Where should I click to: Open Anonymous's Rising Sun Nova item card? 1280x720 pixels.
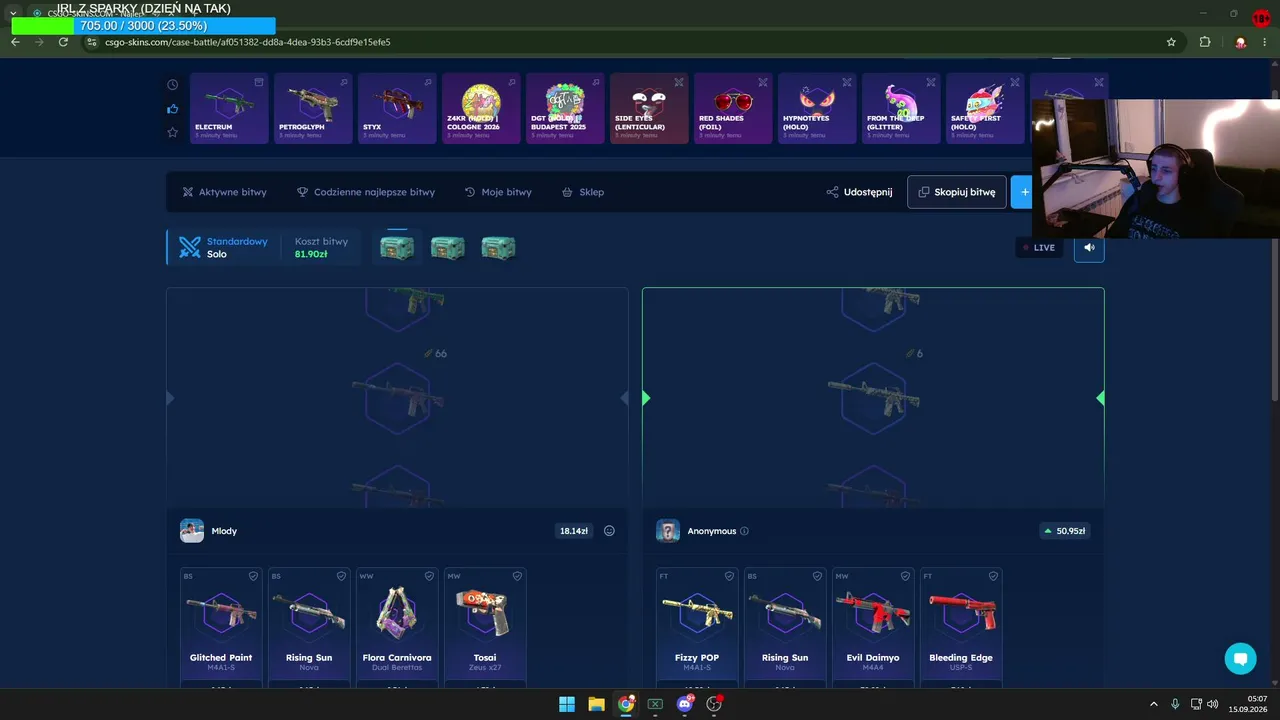[785, 627]
